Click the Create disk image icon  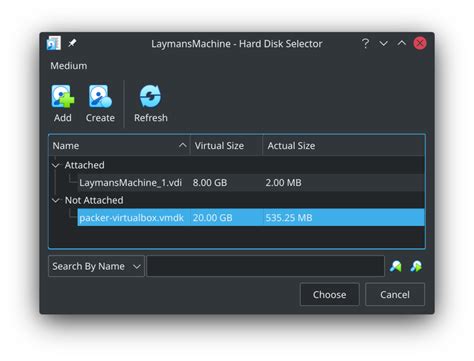(100, 96)
